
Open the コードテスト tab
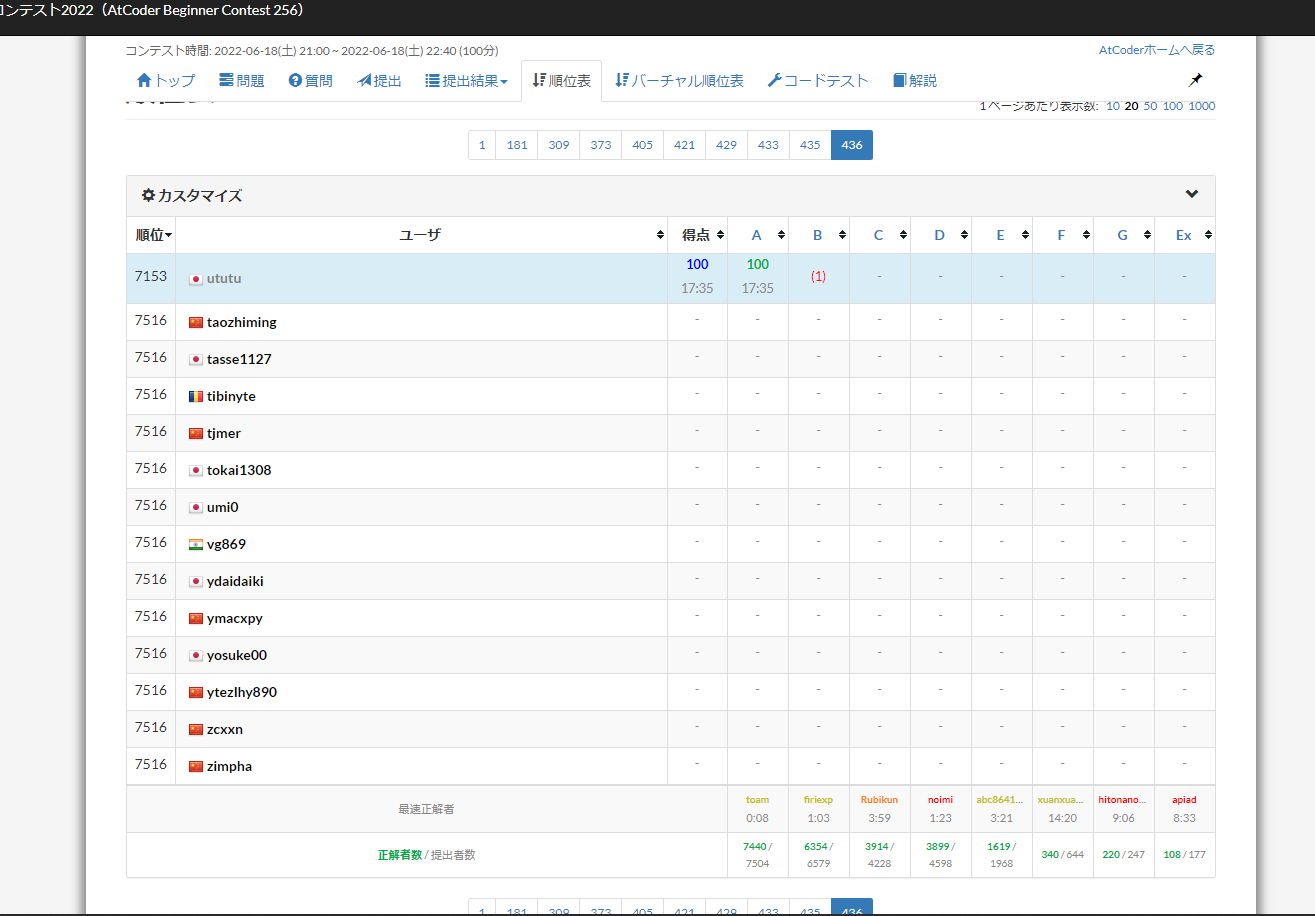(817, 81)
